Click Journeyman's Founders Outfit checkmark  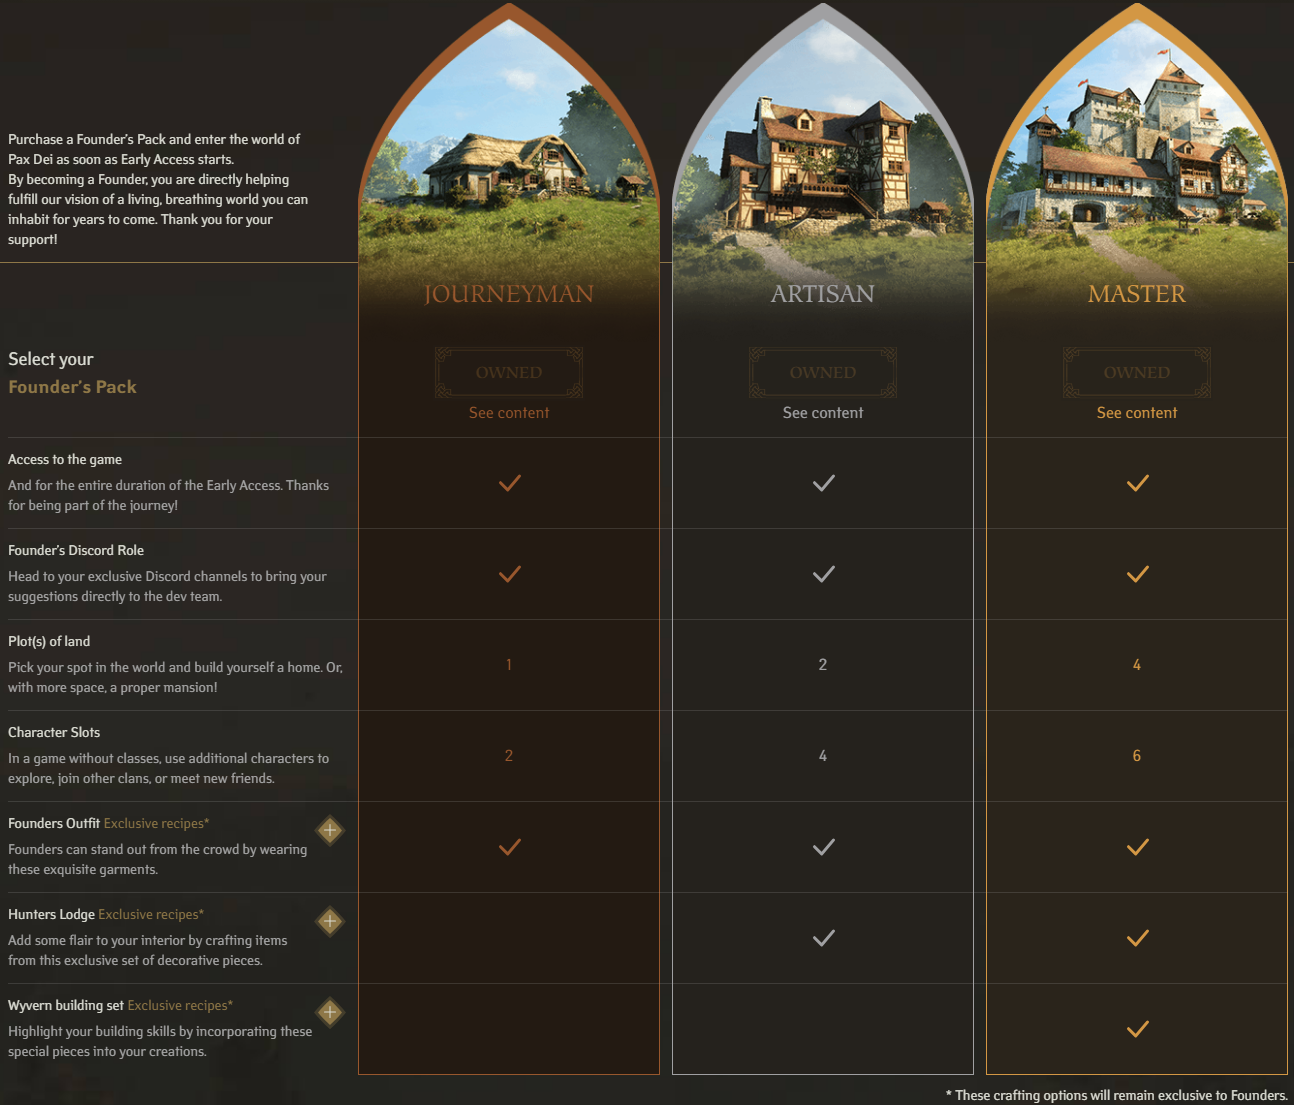pos(509,847)
